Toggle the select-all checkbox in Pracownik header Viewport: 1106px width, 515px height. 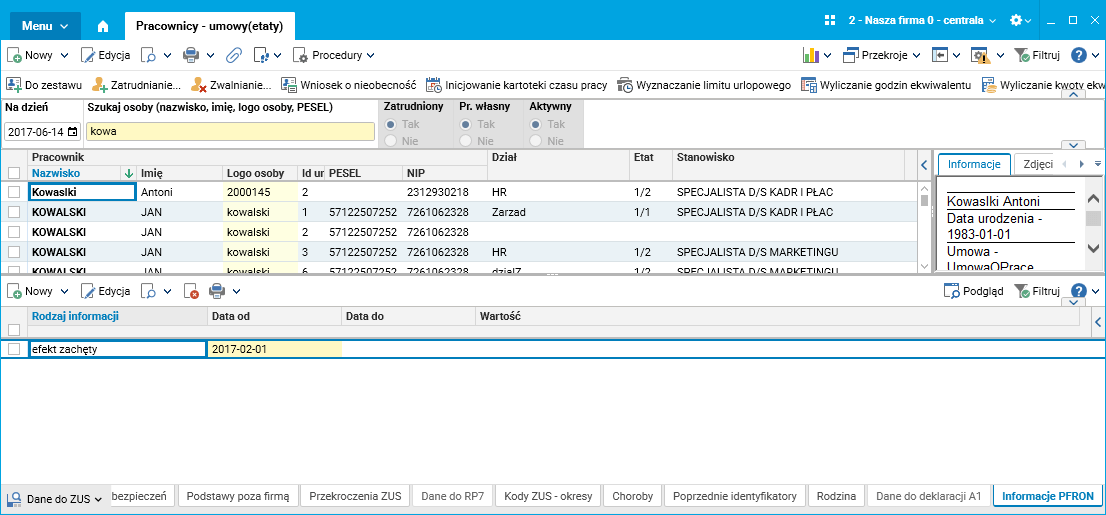point(13,173)
